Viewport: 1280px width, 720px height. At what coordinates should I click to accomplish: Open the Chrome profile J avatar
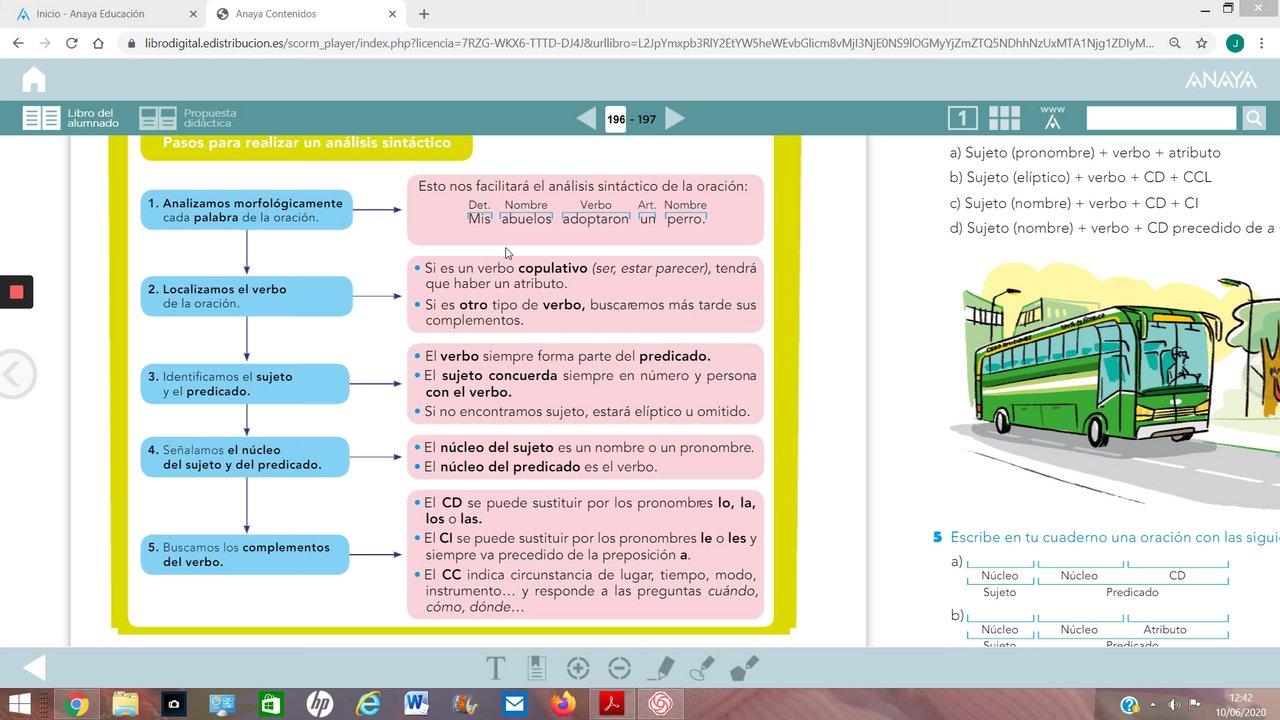pos(1235,44)
